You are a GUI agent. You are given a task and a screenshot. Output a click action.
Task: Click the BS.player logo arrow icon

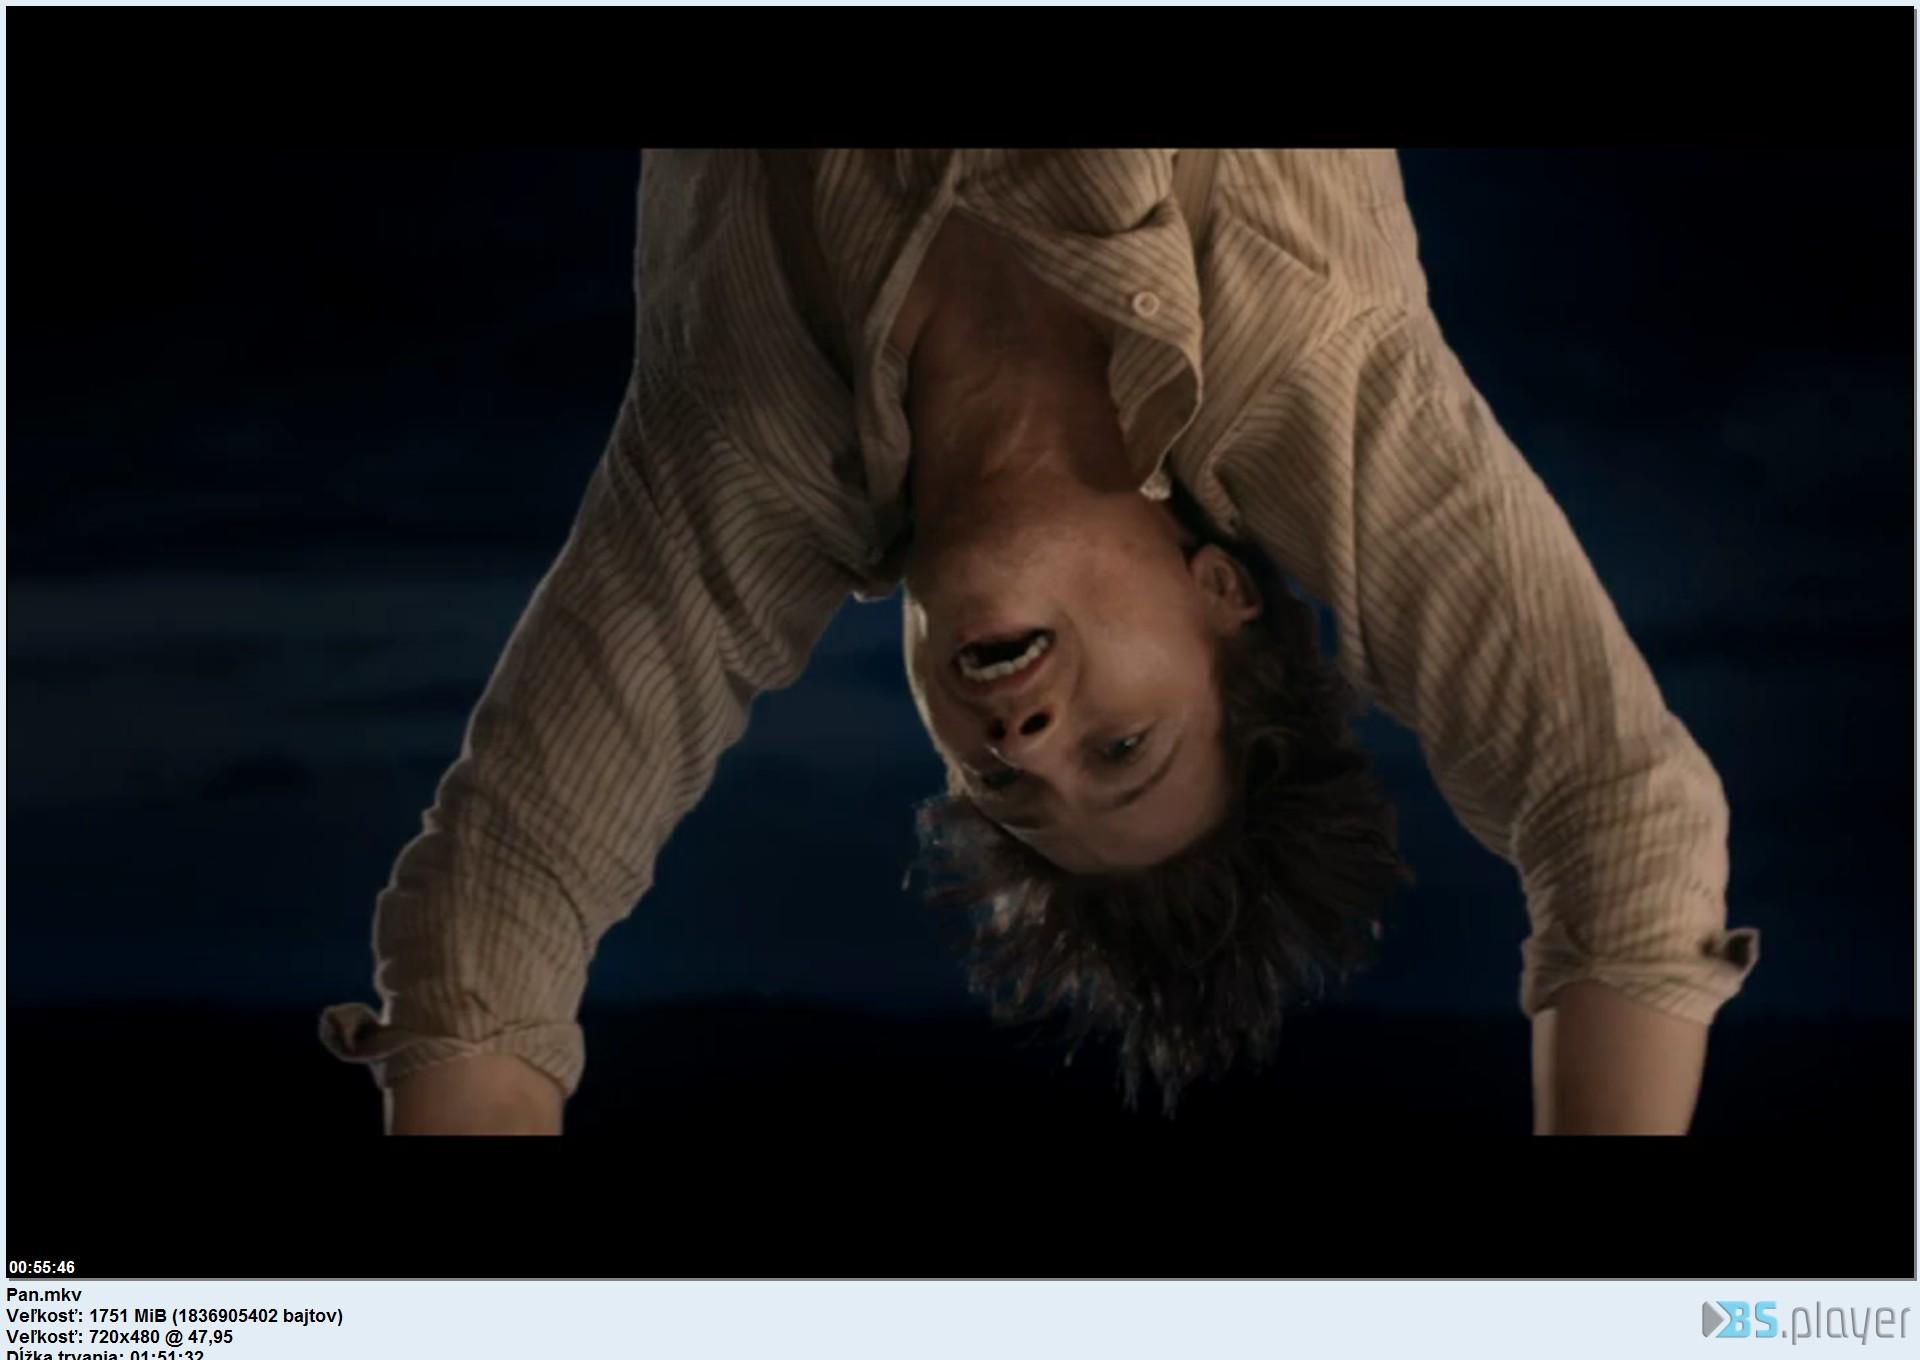(1713, 1320)
